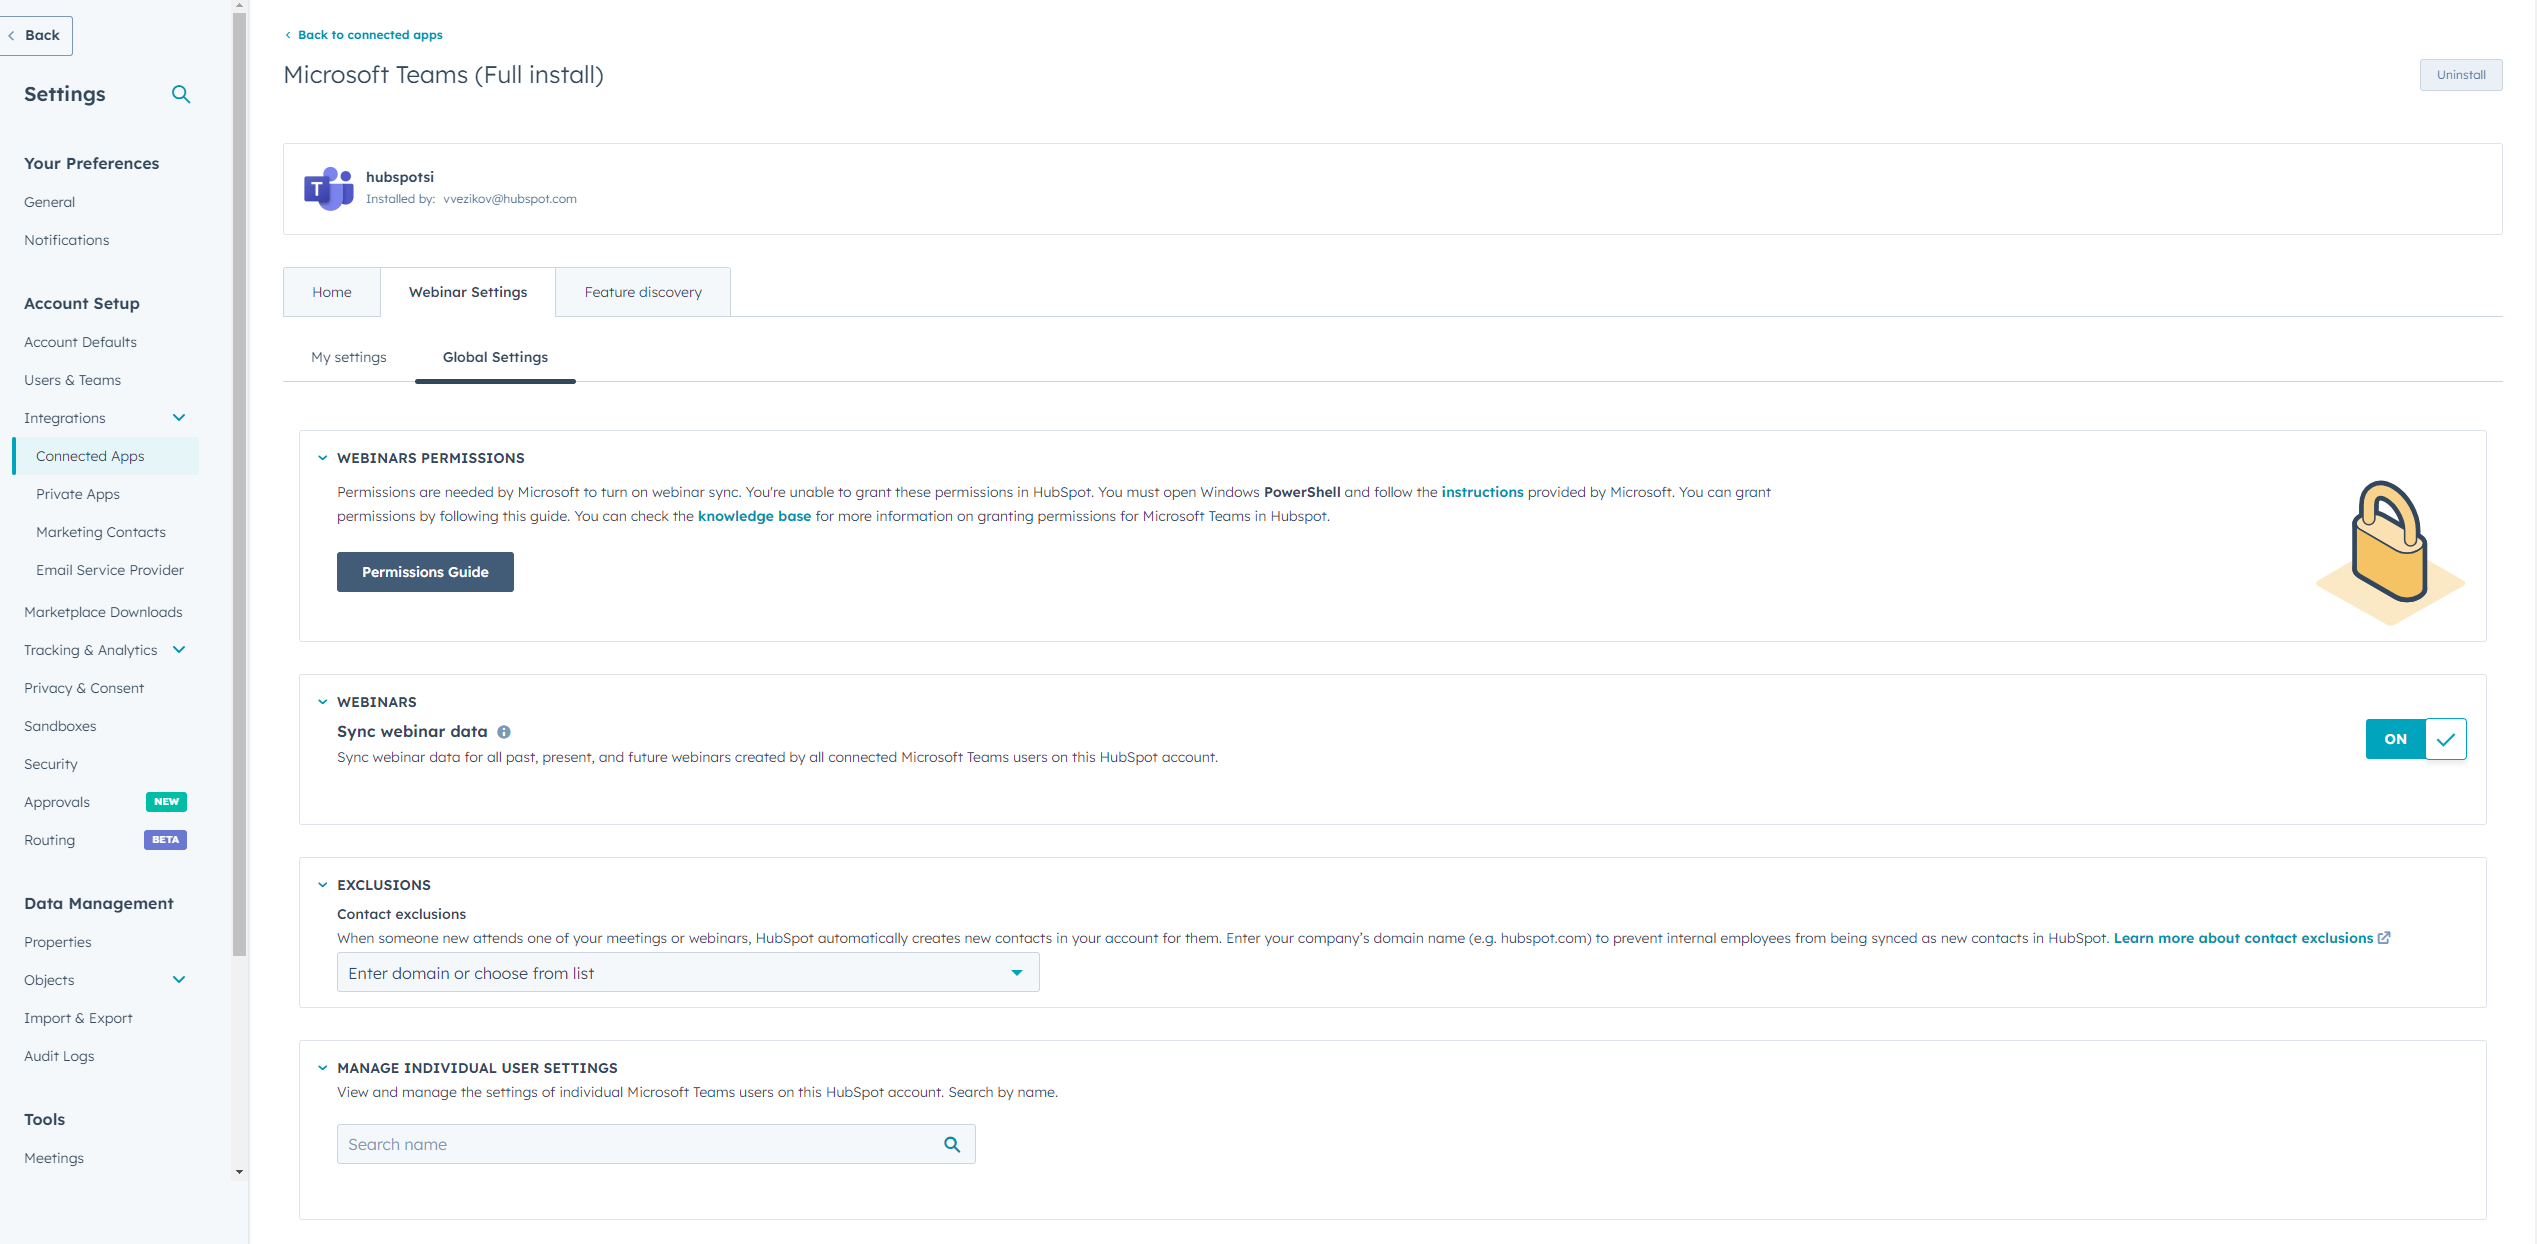
Task: Collapse the Webinars Permissions section chevron
Action: tap(323, 458)
